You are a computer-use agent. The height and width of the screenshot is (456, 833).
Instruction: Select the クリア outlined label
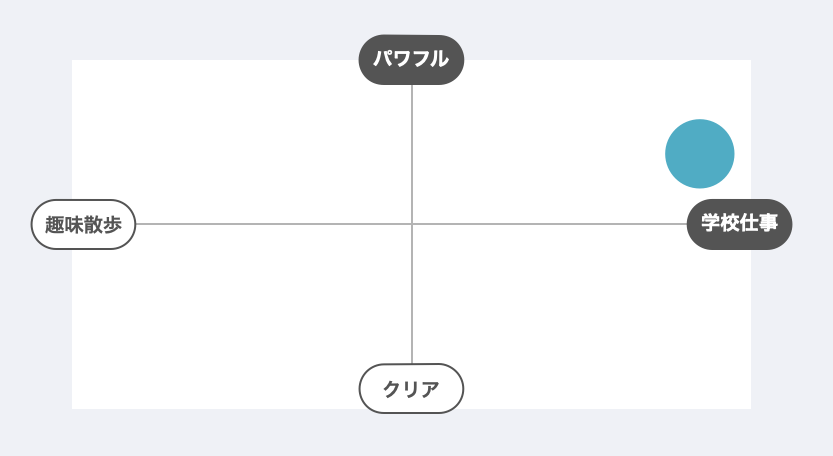pyautogui.click(x=411, y=388)
